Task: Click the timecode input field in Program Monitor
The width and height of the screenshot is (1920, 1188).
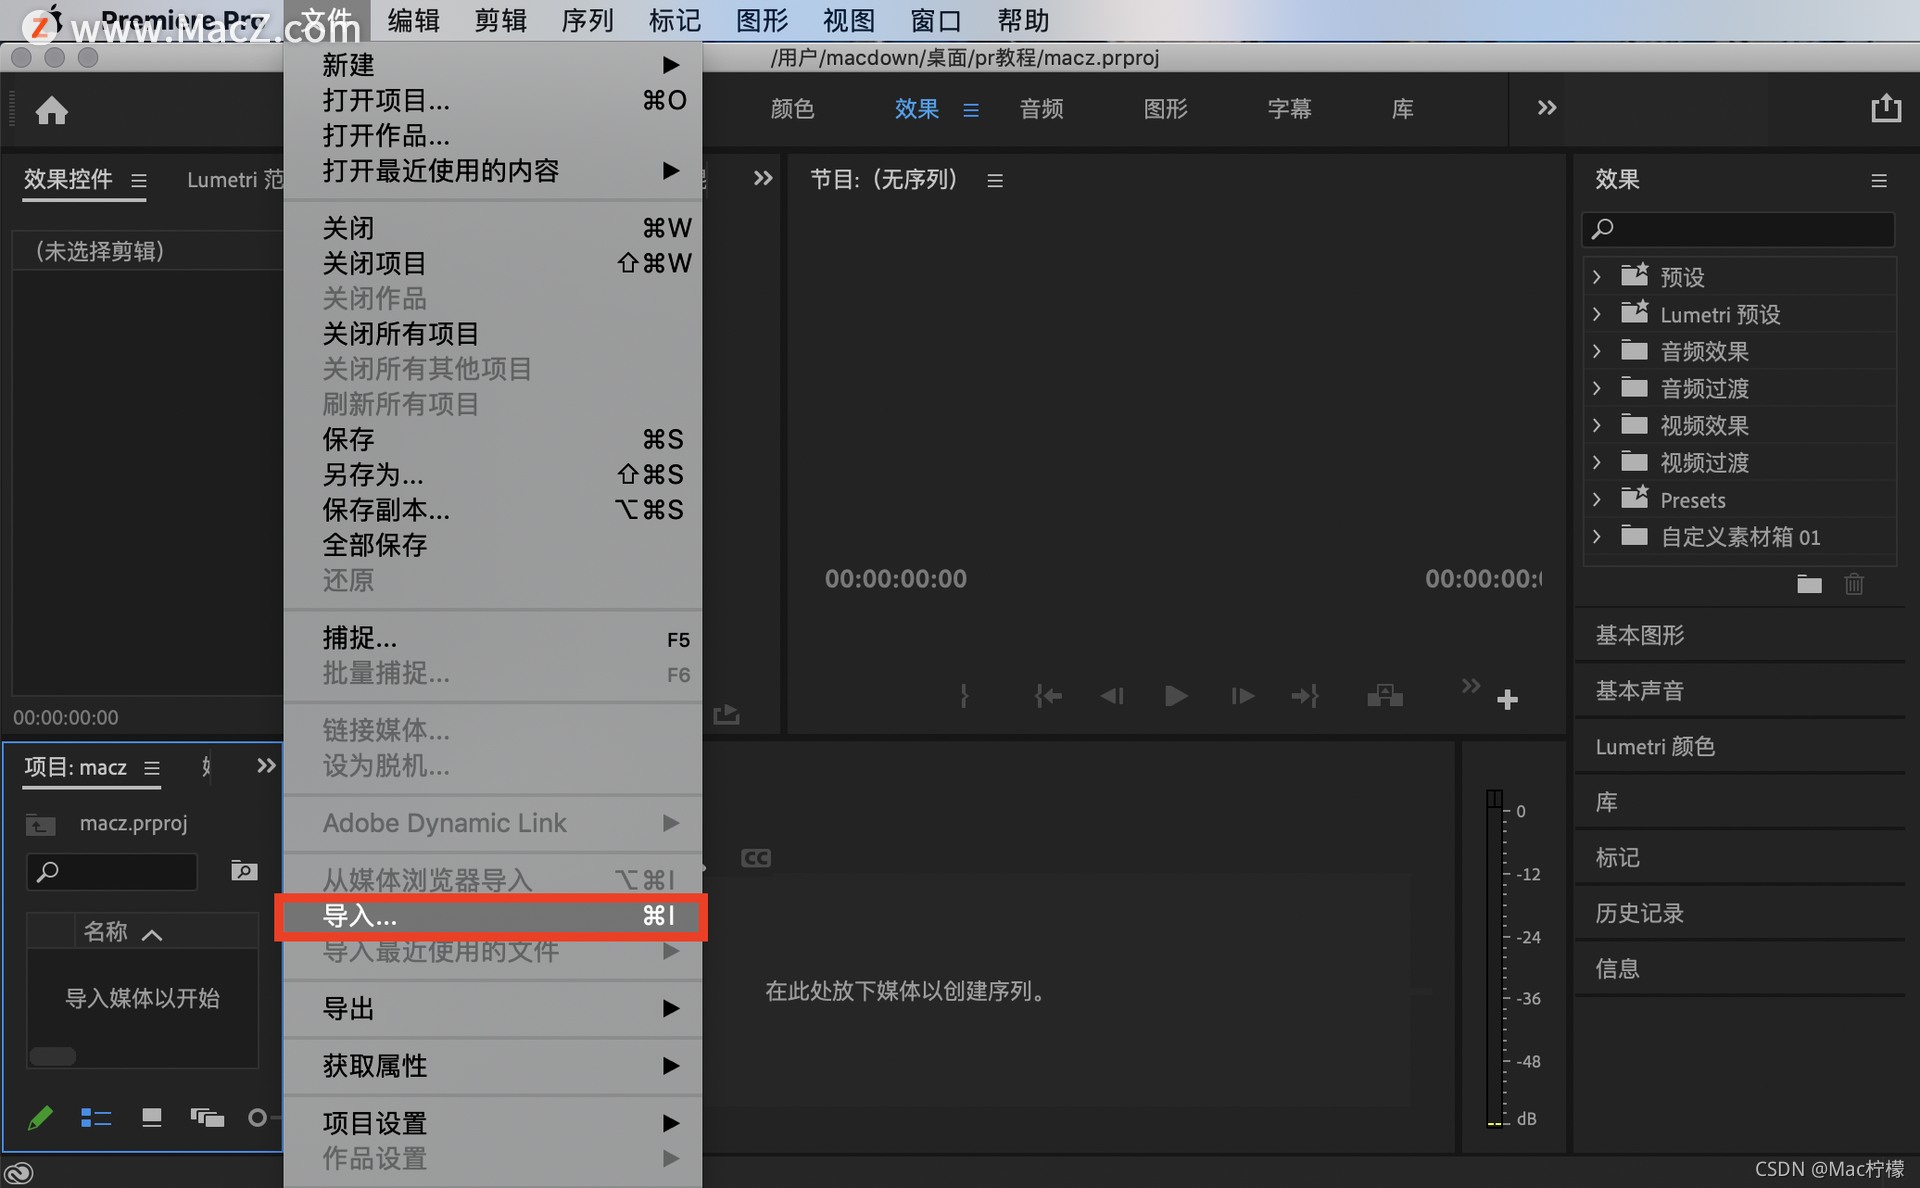Action: pos(897,578)
